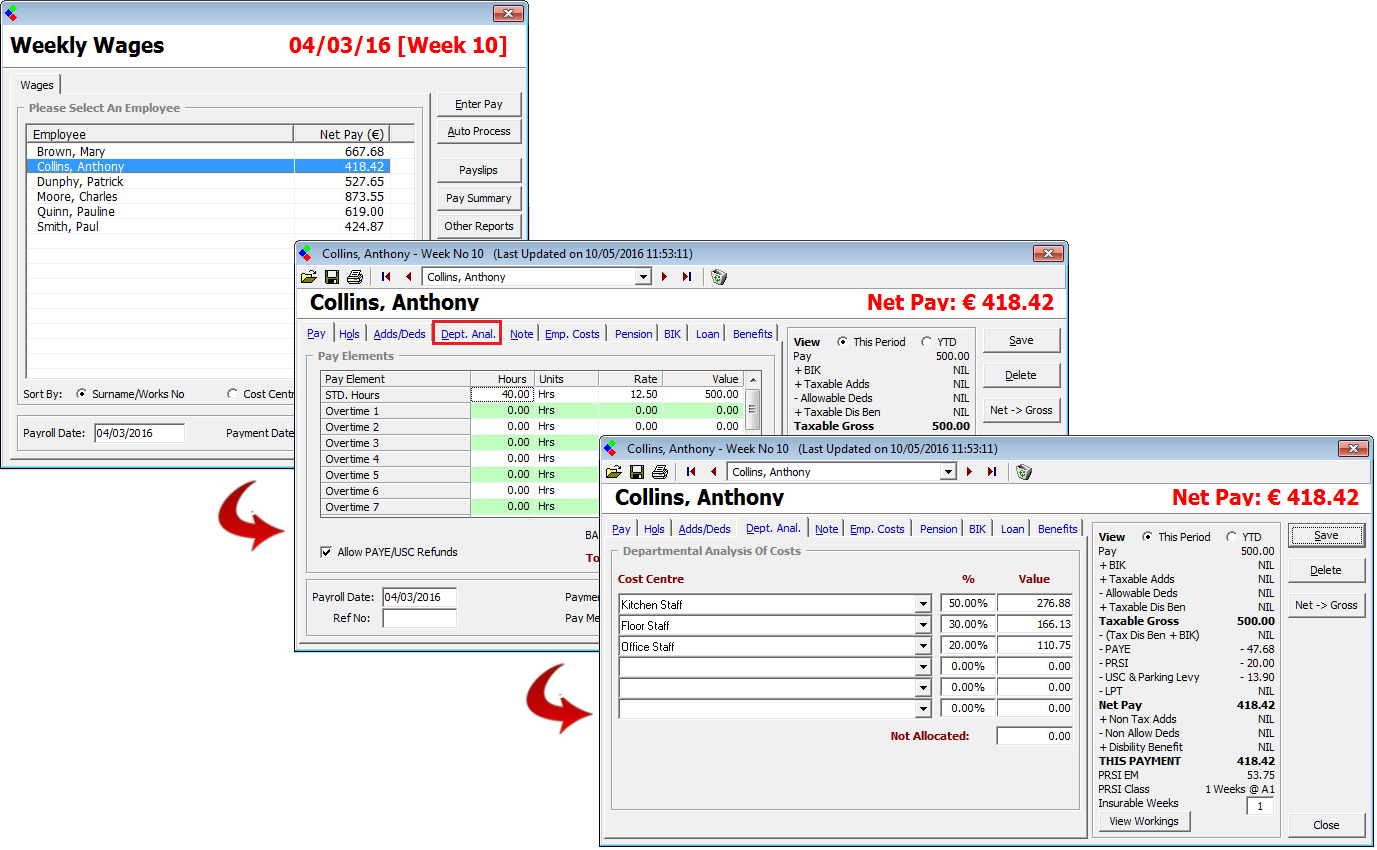Select the YTD view option in front window
1377x850 pixels.
[x=1232, y=537]
